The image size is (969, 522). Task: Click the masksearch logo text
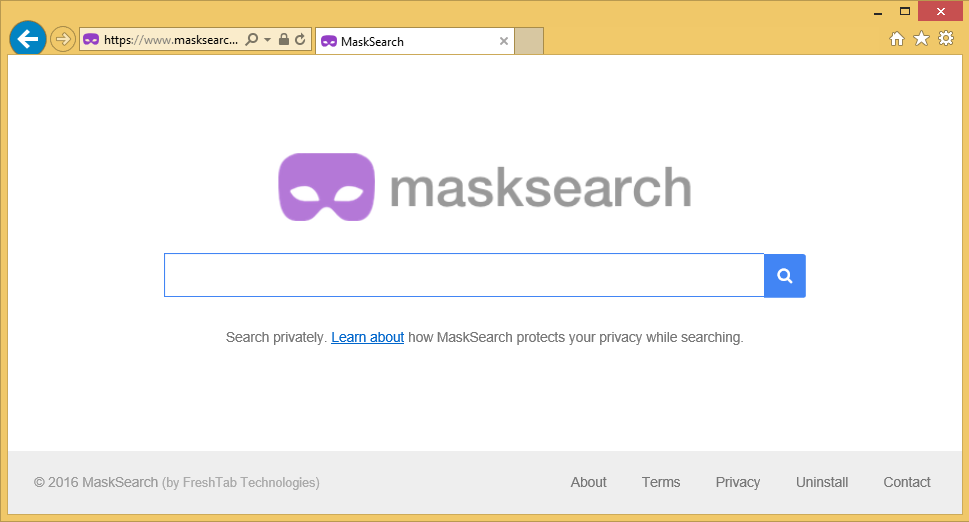[540, 187]
